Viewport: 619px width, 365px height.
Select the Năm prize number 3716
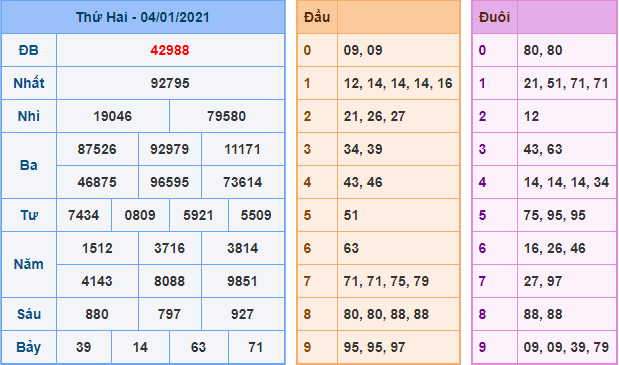tap(170, 248)
